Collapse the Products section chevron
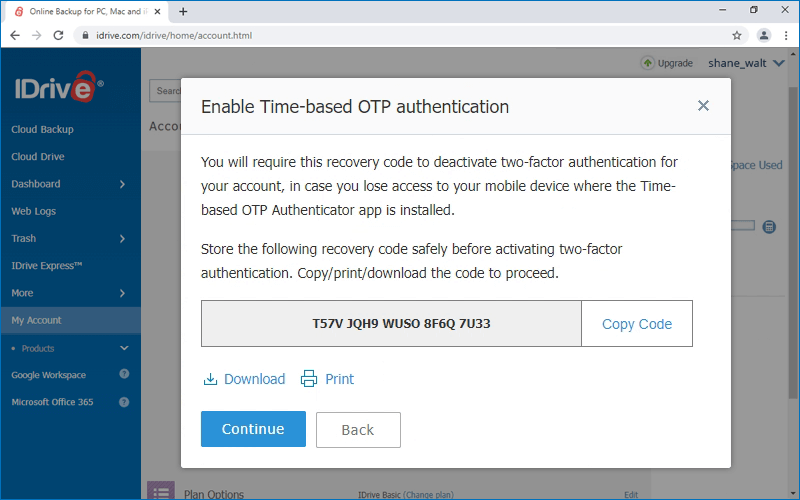 click(x=124, y=348)
